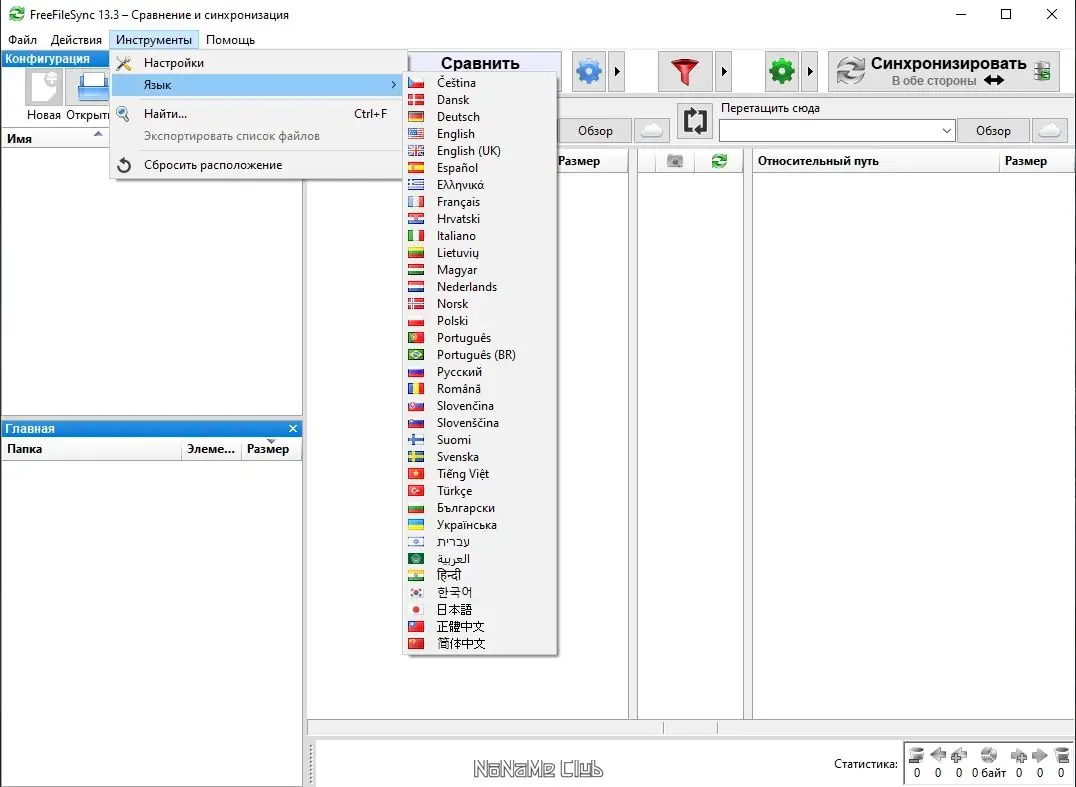Select Українська language
This screenshot has width=1076, height=787.
pos(480,525)
